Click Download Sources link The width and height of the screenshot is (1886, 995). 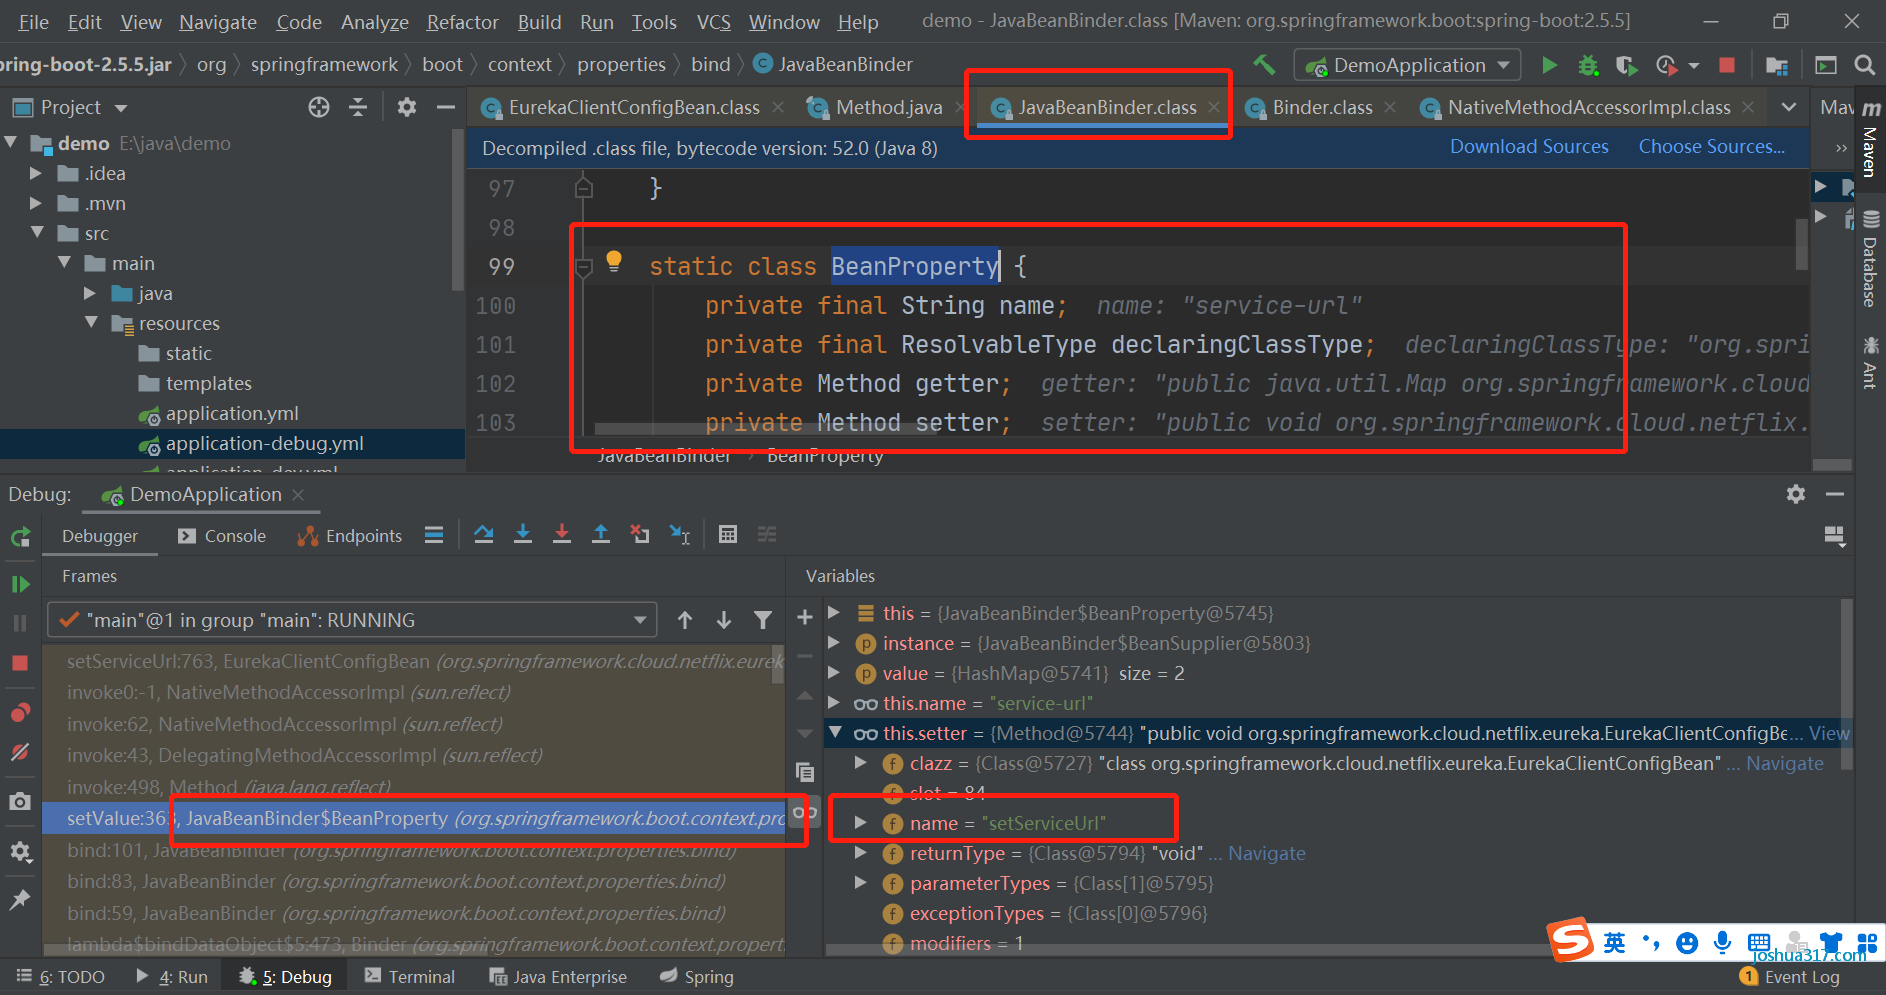coord(1529,147)
